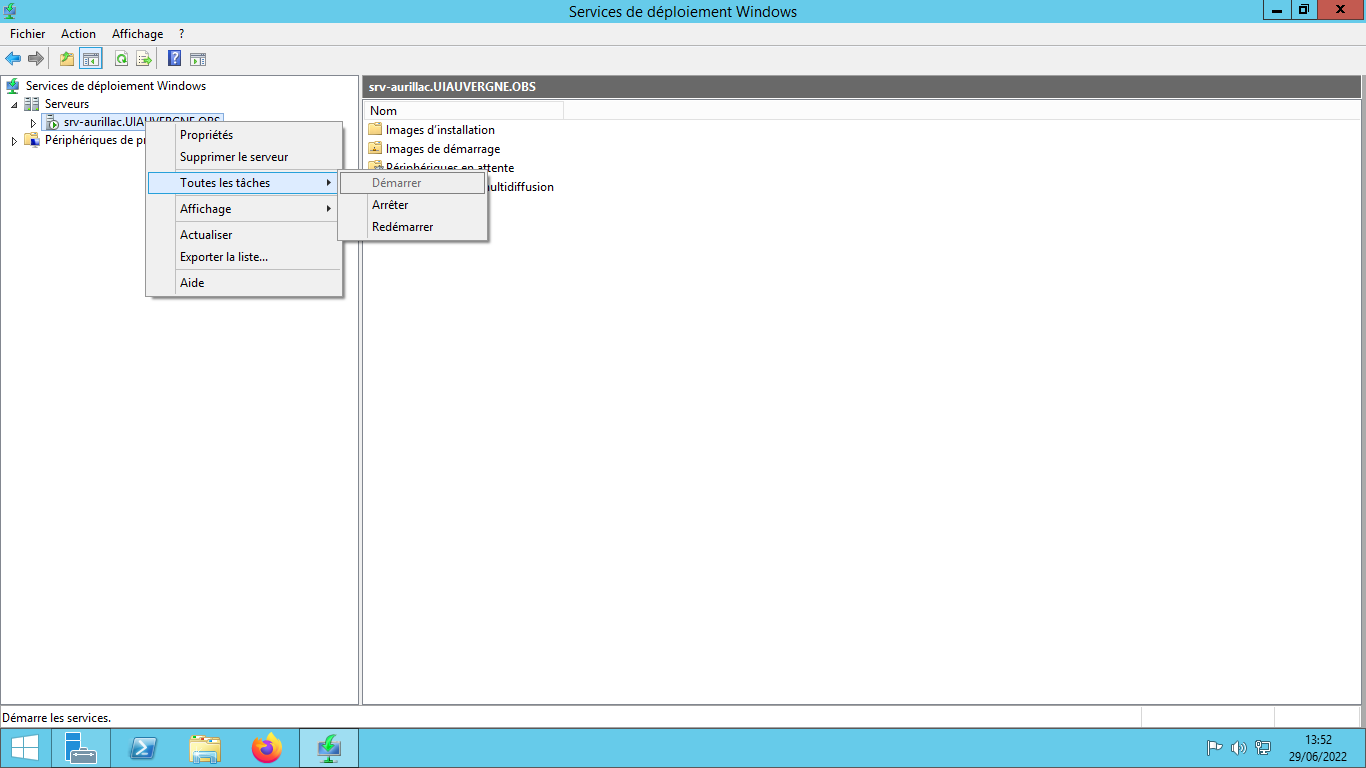Click the status bar text Démarre les services.
This screenshot has width=1366, height=768.
point(57,718)
